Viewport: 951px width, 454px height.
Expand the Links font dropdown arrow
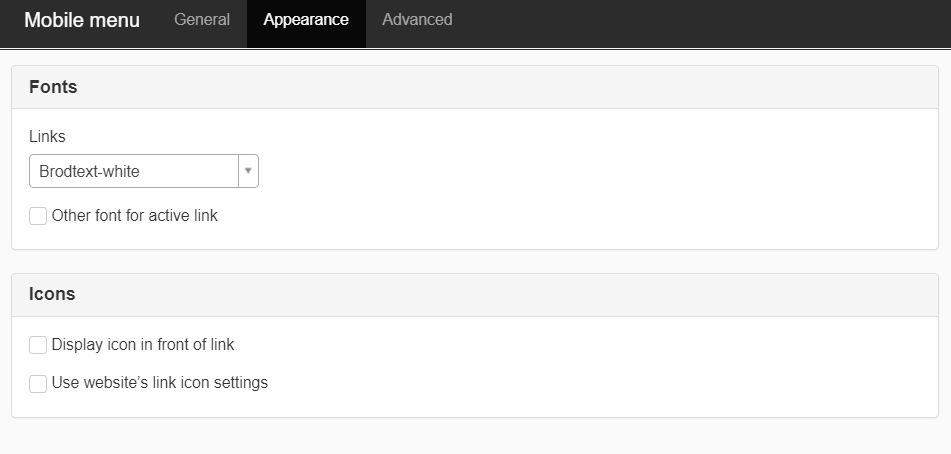pos(248,171)
